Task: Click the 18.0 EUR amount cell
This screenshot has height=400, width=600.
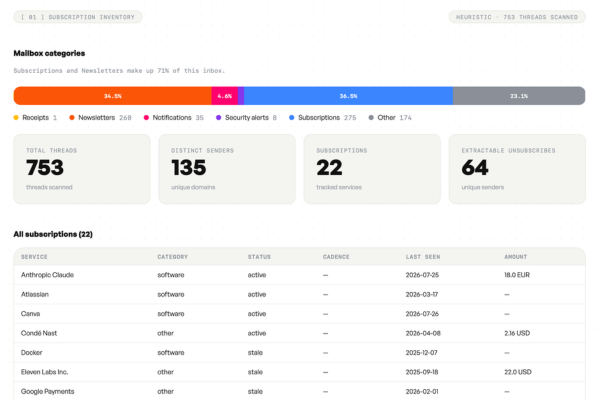Action: coord(517,275)
